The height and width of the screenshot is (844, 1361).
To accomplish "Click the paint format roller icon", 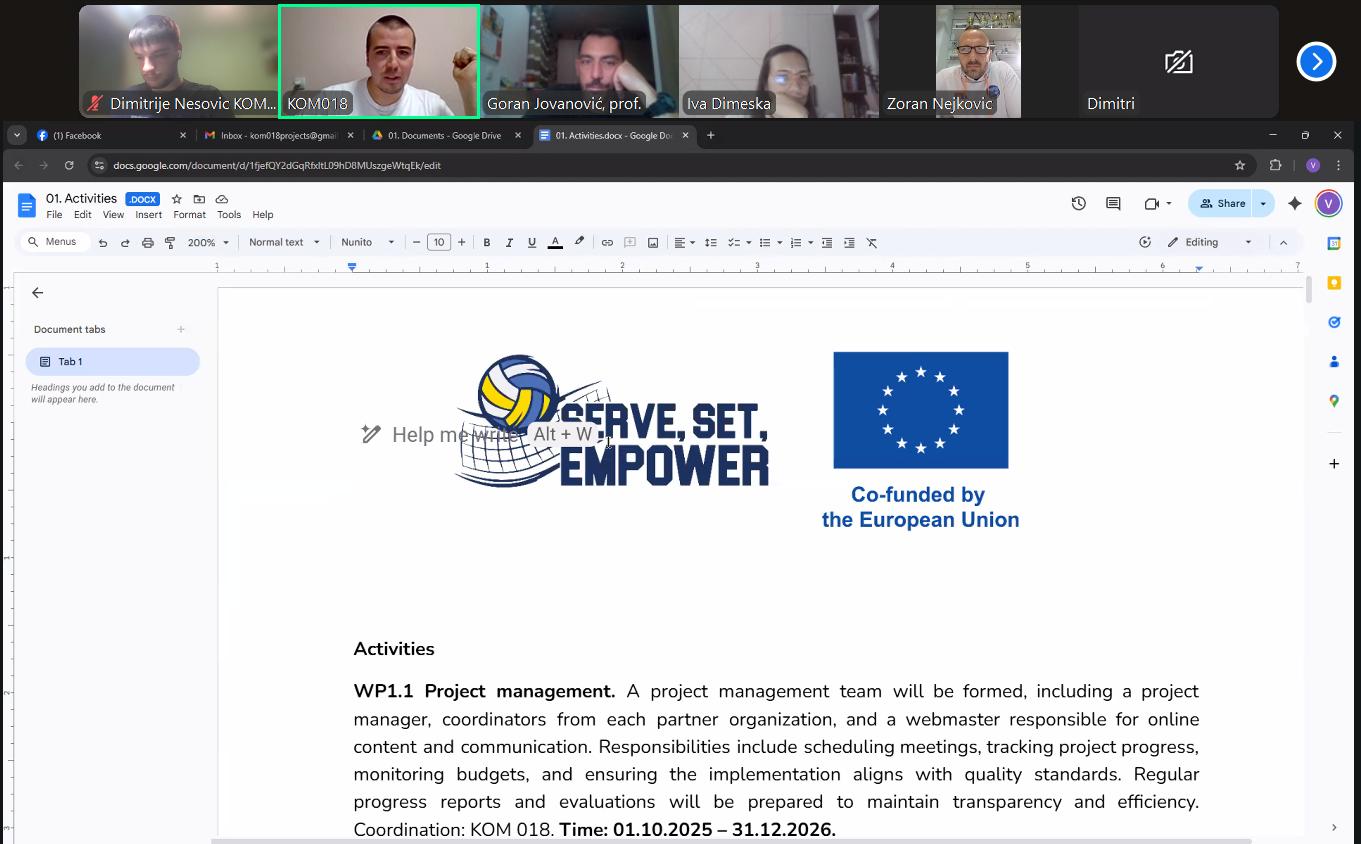I will click(x=170, y=242).
